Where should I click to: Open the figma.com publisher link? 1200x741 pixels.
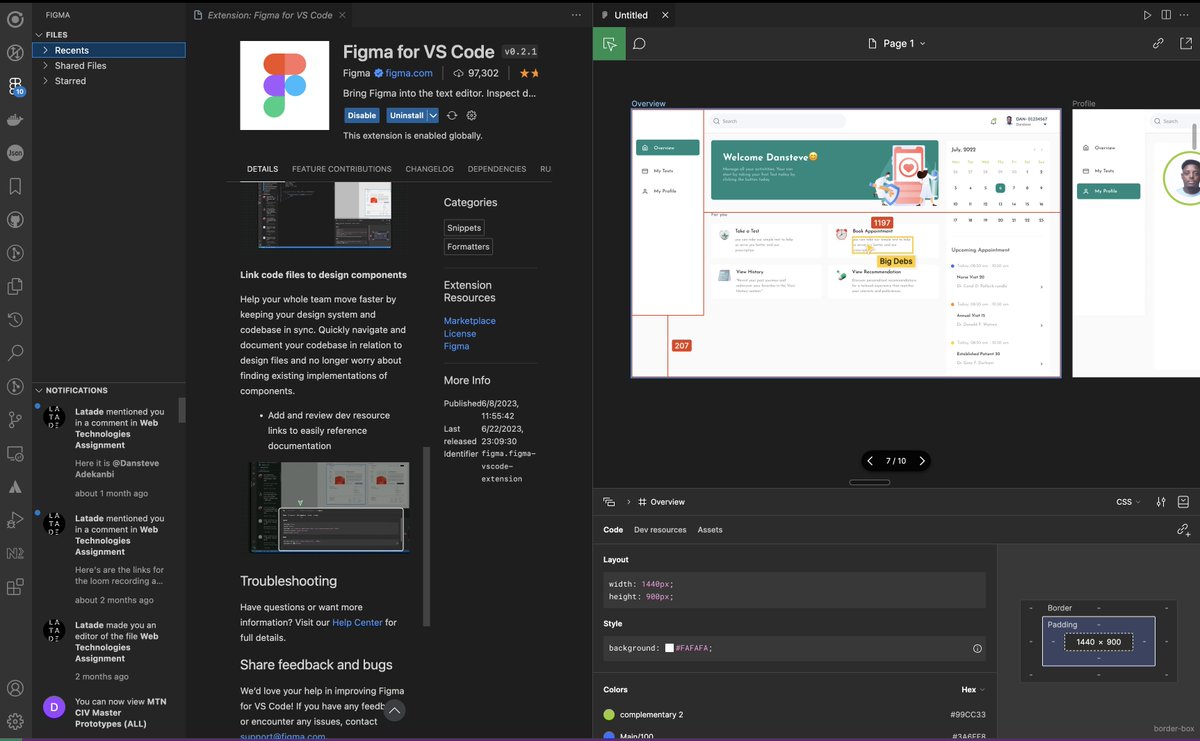[409, 73]
